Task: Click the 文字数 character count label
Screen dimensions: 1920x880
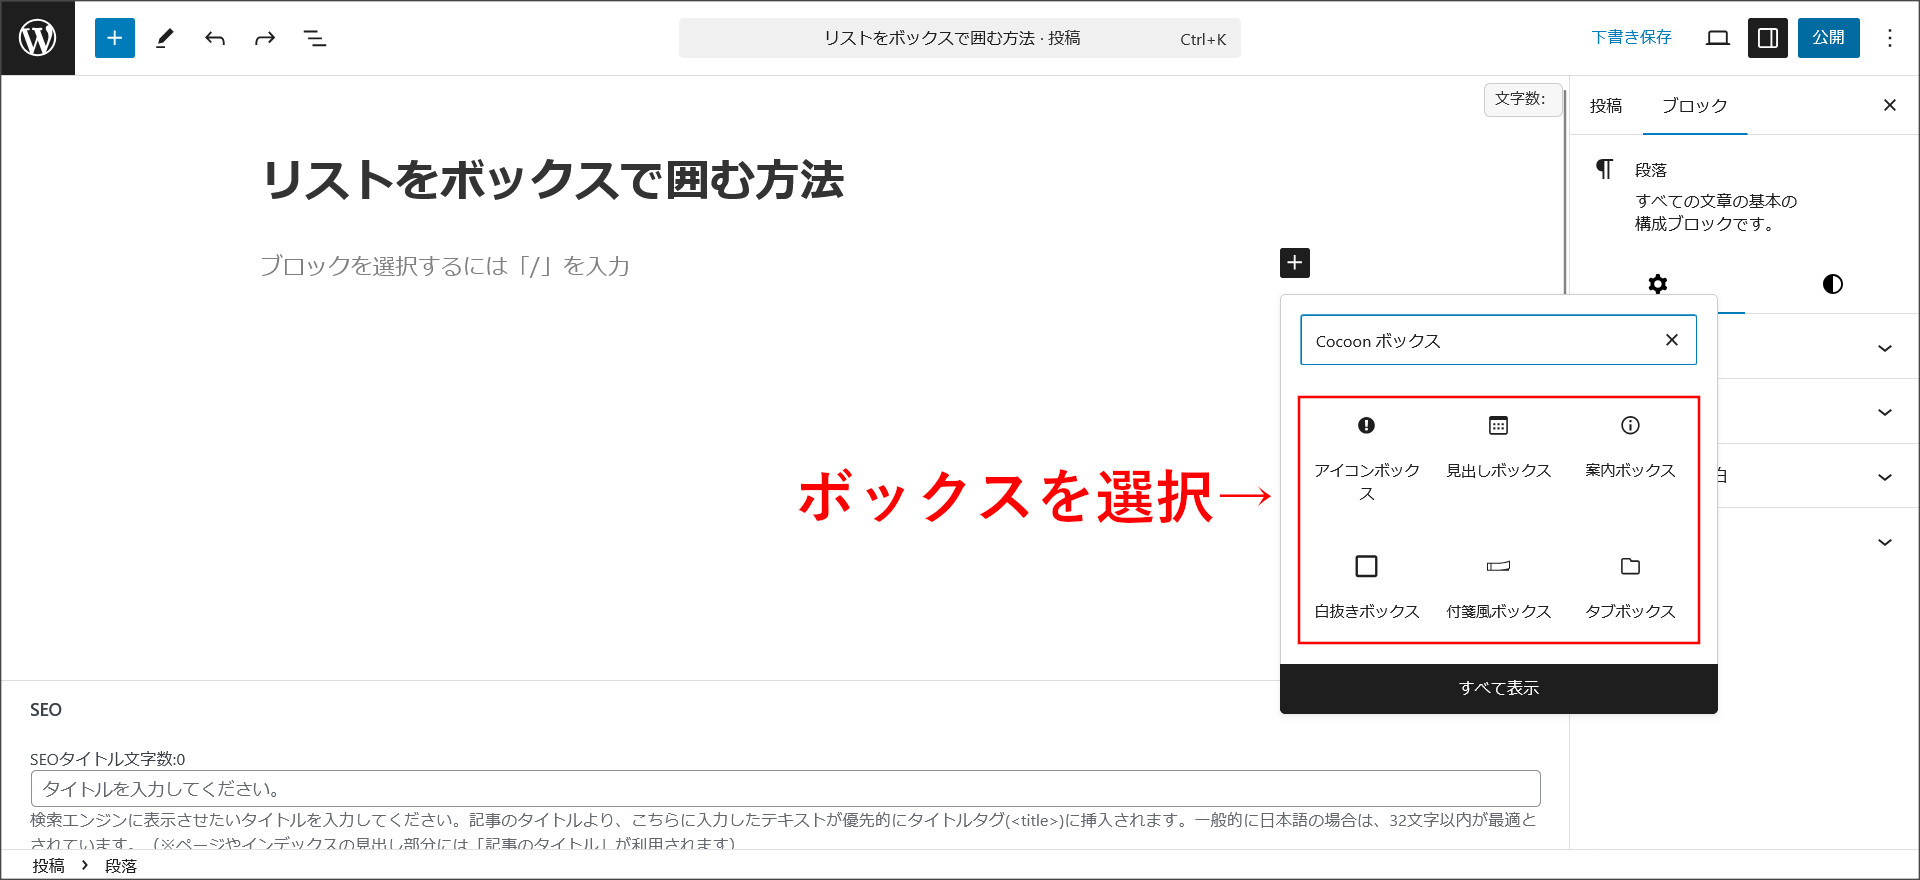Action: tap(1522, 99)
